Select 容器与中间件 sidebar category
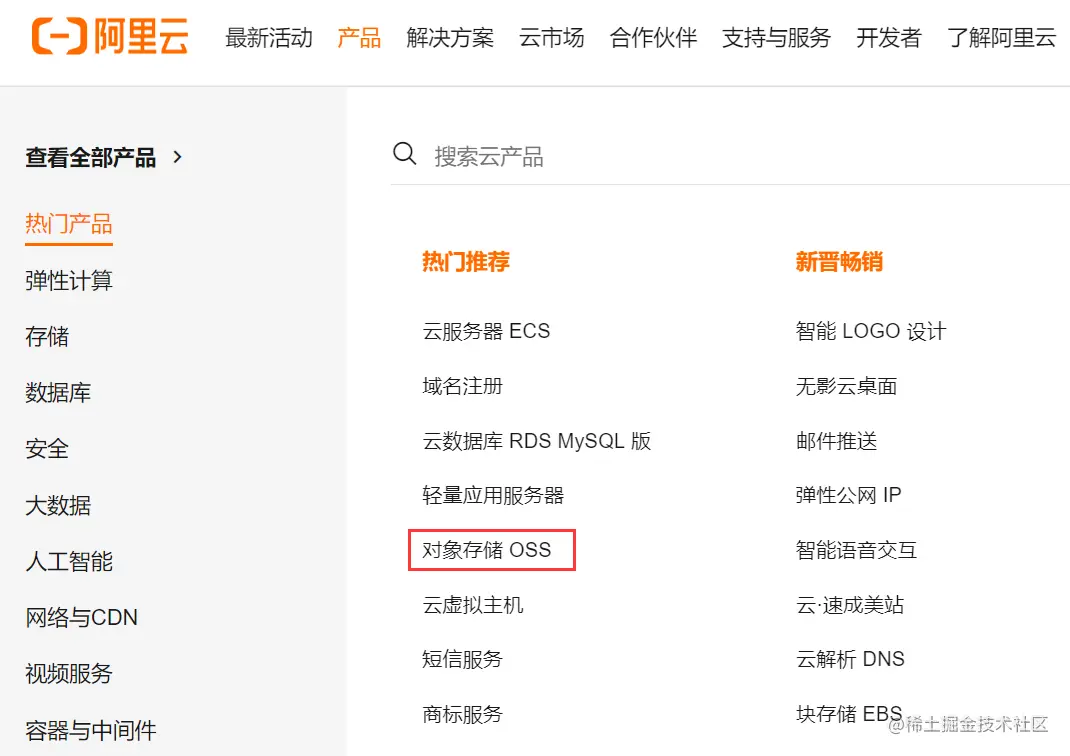The image size is (1070, 756). (91, 731)
